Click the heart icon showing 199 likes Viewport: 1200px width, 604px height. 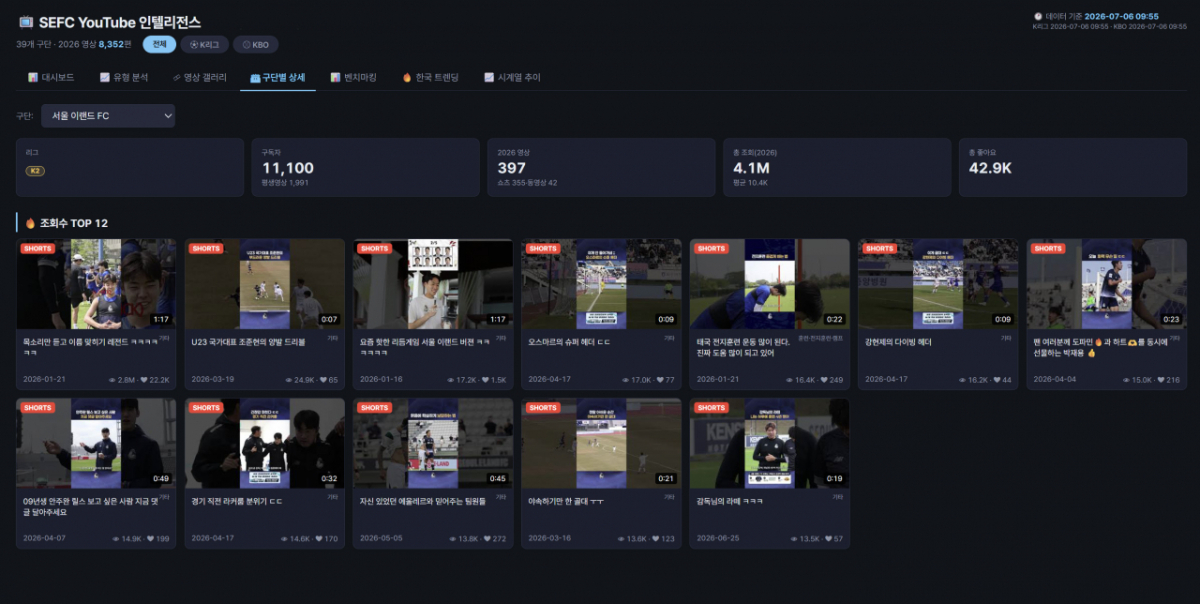click(x=150, y=540)
